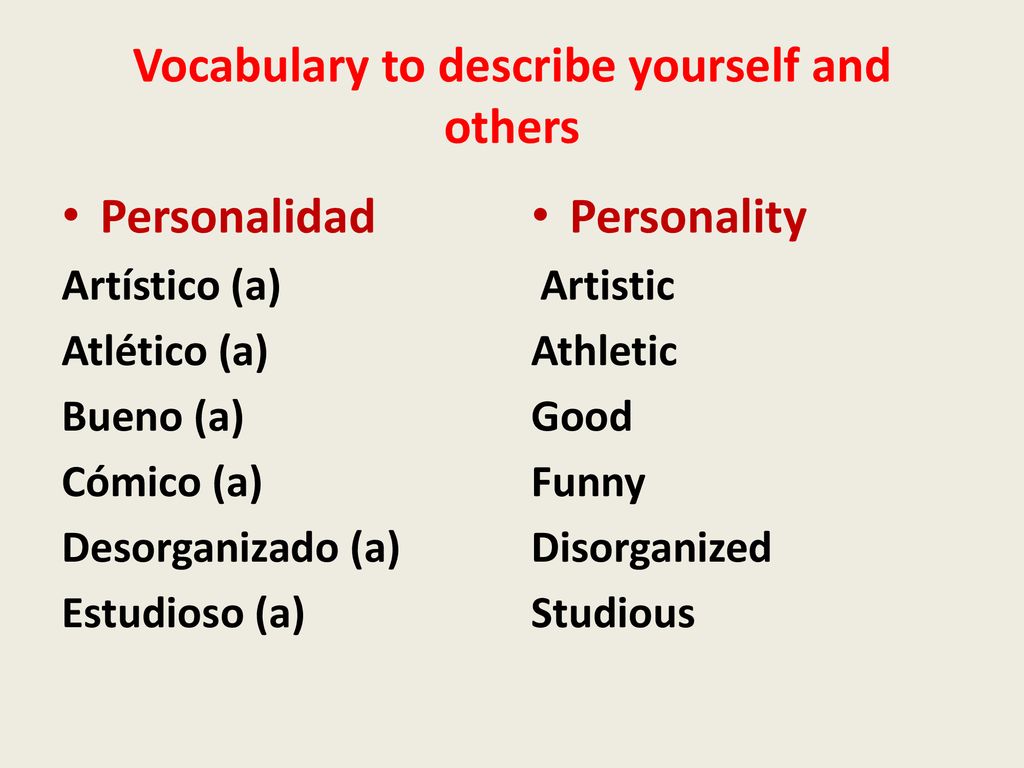Click the English word 'Disorganized'

click(x=651, y=549)
